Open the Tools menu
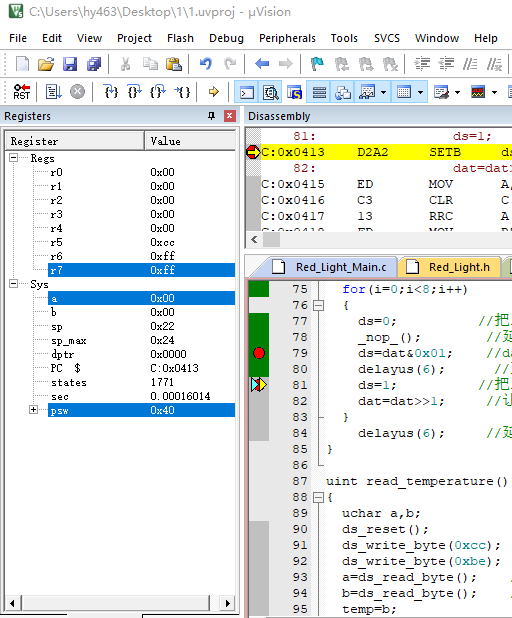The height and width of the screenshot is (618, 512). (344, 38)
